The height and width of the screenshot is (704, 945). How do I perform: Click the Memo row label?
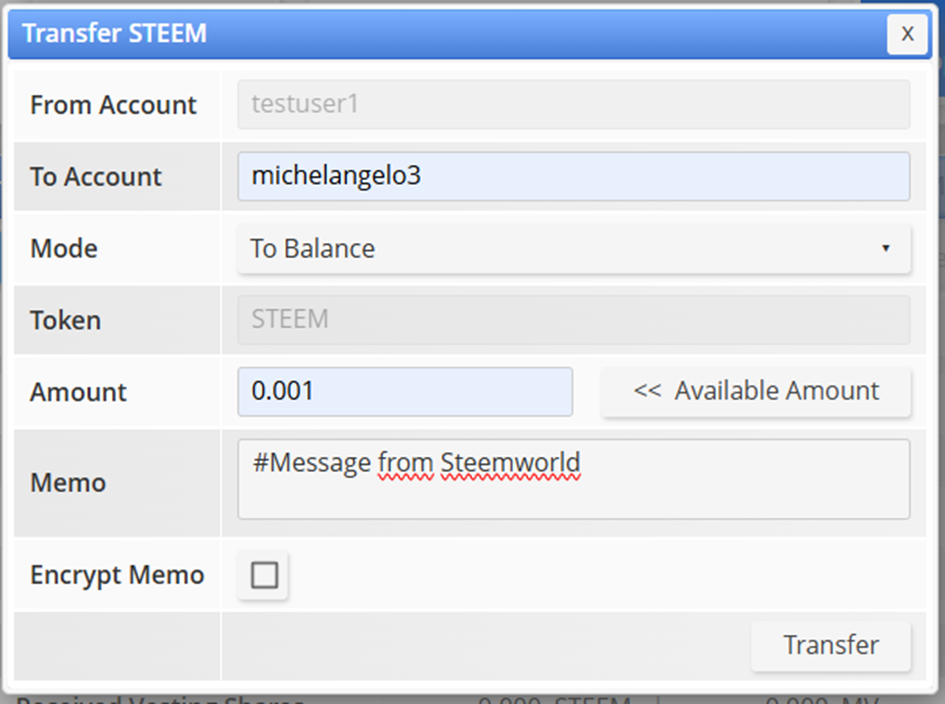click(68, 482)
